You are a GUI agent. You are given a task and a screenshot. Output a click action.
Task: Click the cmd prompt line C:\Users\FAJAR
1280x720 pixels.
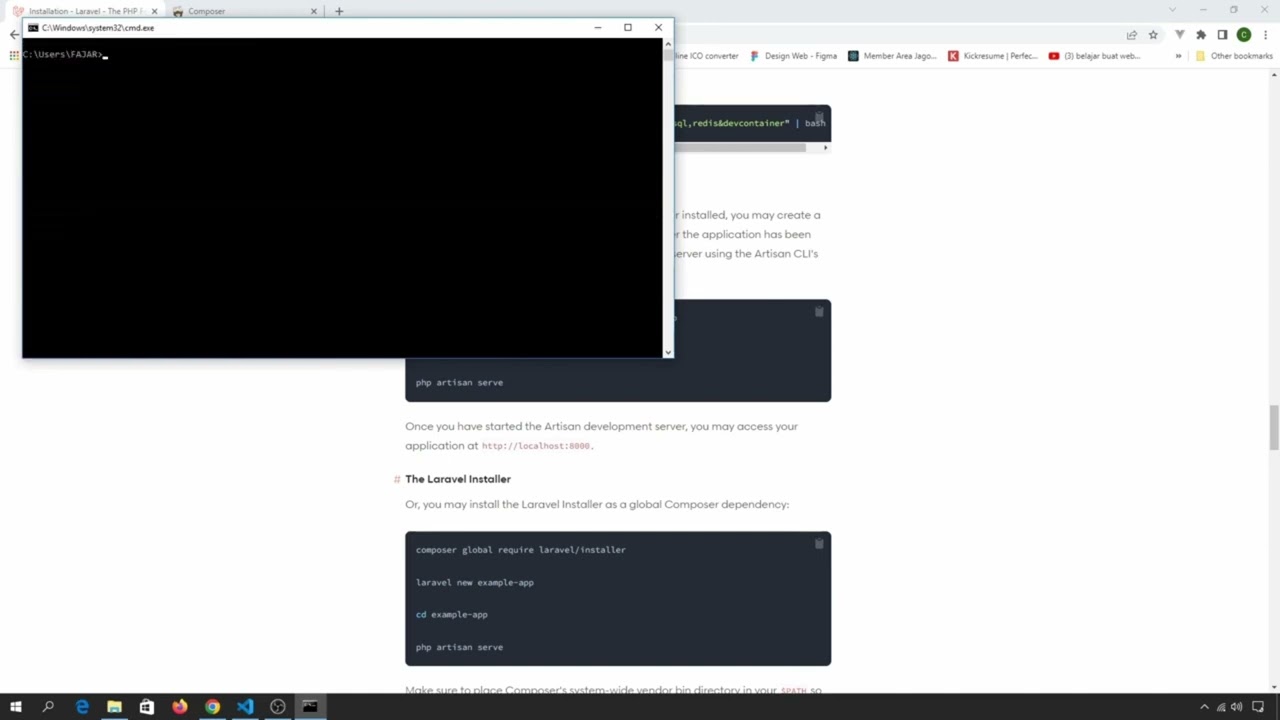62,54
